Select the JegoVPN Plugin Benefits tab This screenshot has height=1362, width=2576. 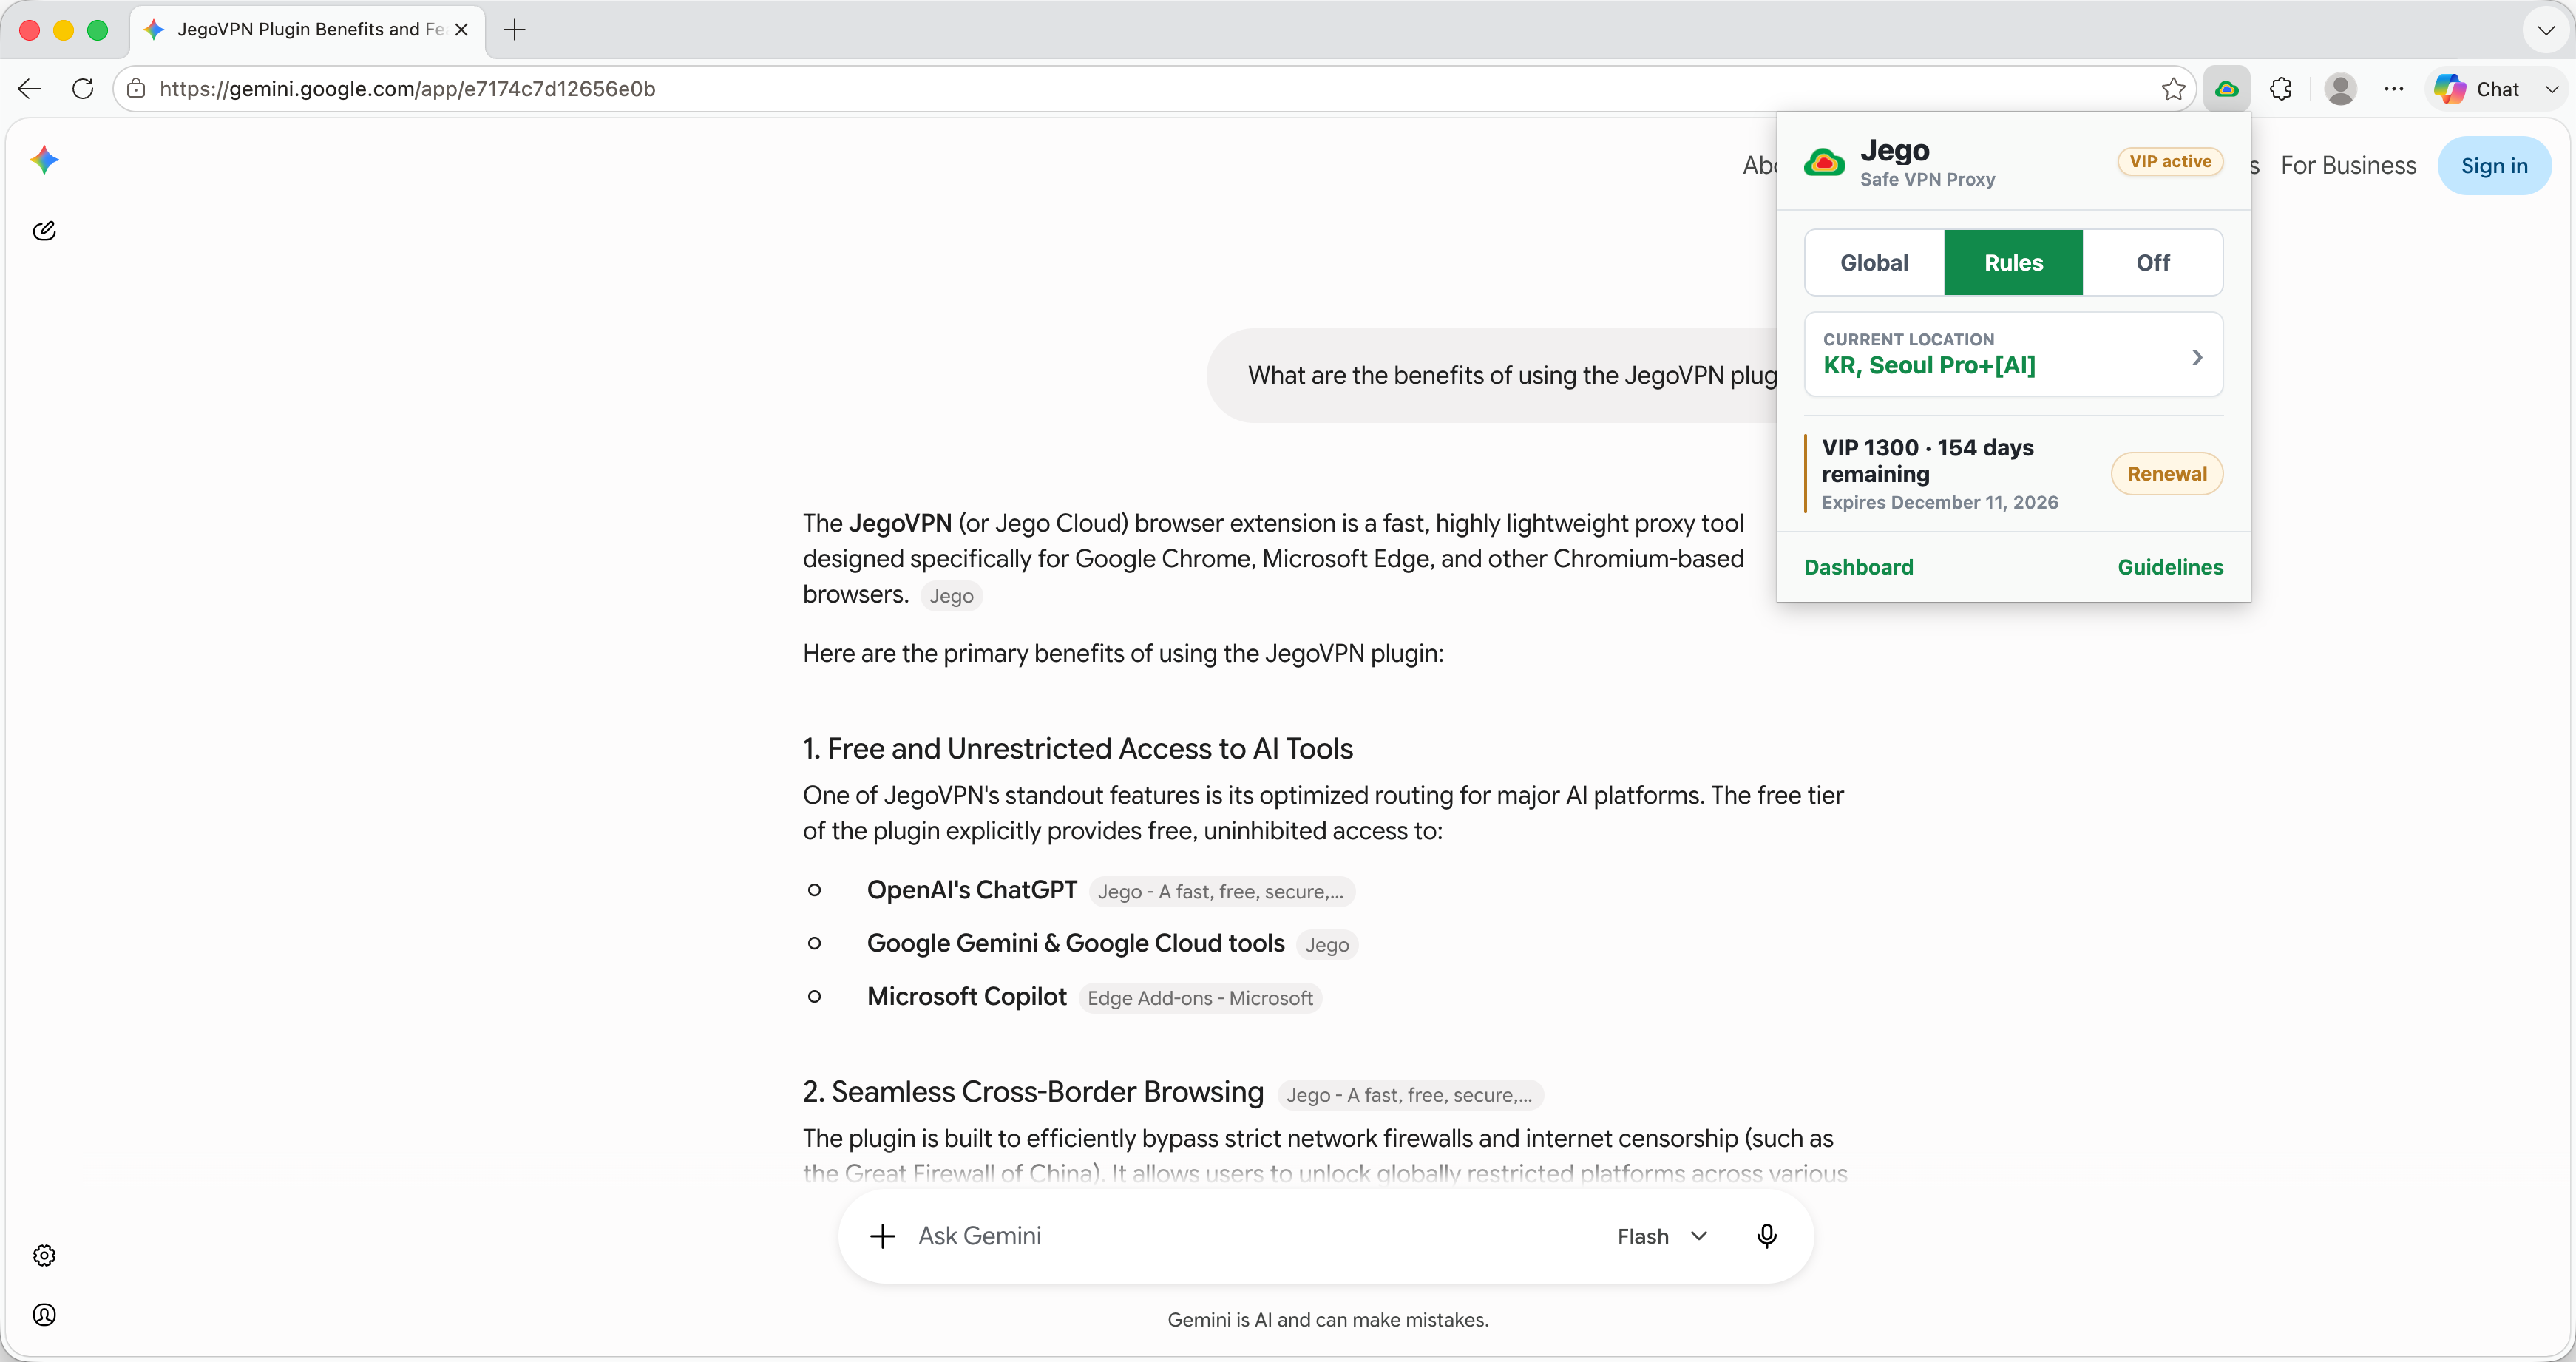[x=308, y=30]
